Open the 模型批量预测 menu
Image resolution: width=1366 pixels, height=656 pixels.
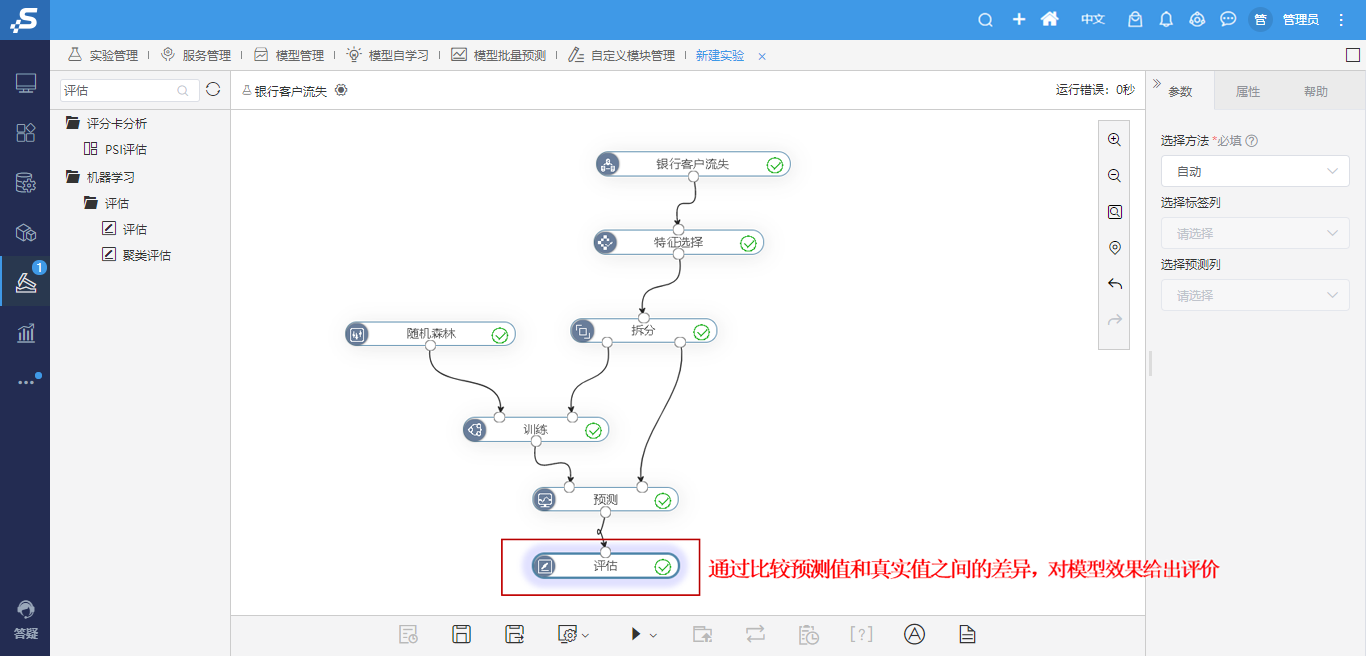(499, 55)
